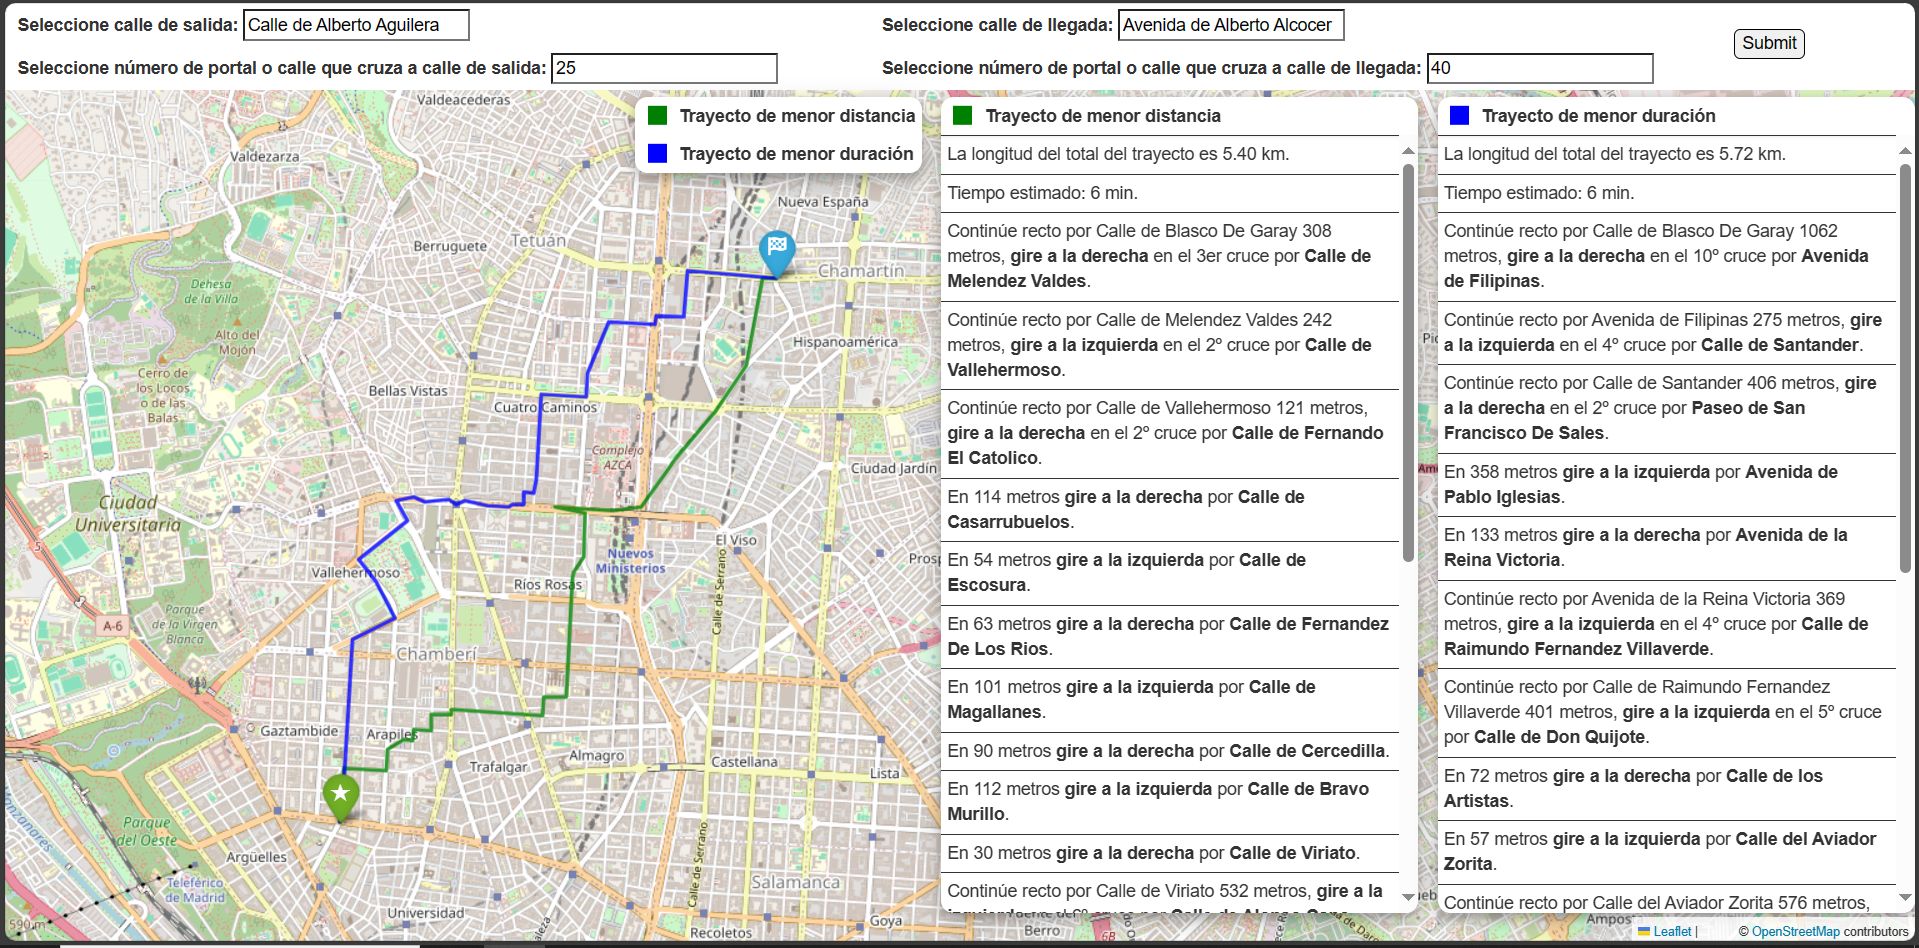
Task: Click the railway station icon near Chamartín
Action: [x=854, y=216]
